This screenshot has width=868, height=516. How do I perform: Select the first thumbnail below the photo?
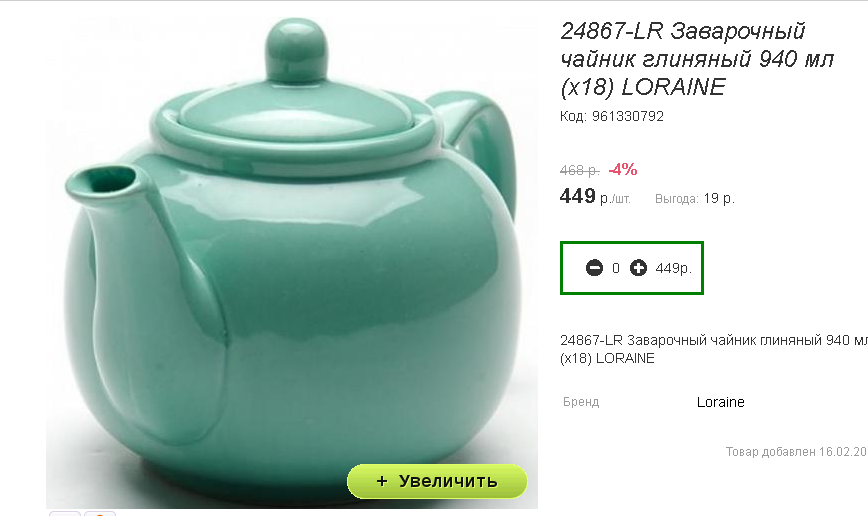[x=65, y=513]
